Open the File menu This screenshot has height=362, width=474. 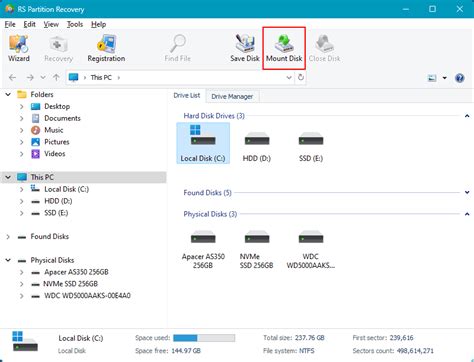[10, 24]
